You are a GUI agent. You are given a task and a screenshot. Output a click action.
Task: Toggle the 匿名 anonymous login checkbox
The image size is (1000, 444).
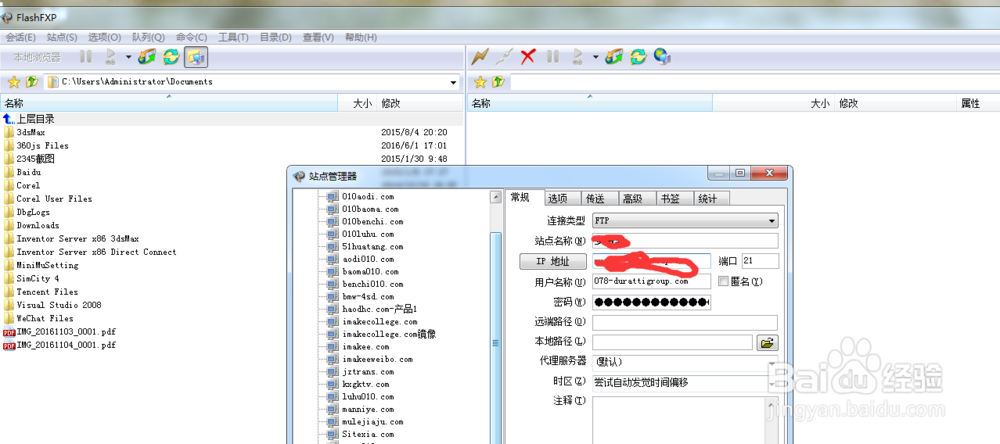click(723, 281)
